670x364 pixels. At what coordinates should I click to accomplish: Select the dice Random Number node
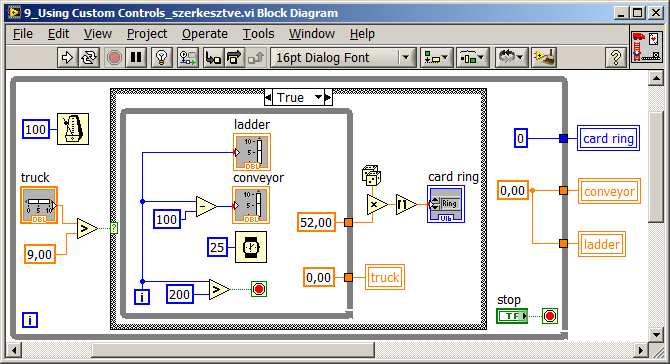[371, 176]
